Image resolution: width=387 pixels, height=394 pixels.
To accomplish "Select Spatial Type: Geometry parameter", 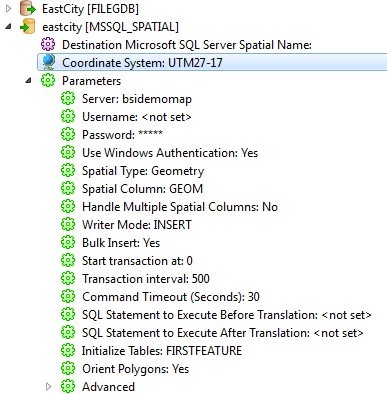I will (143, 171).
